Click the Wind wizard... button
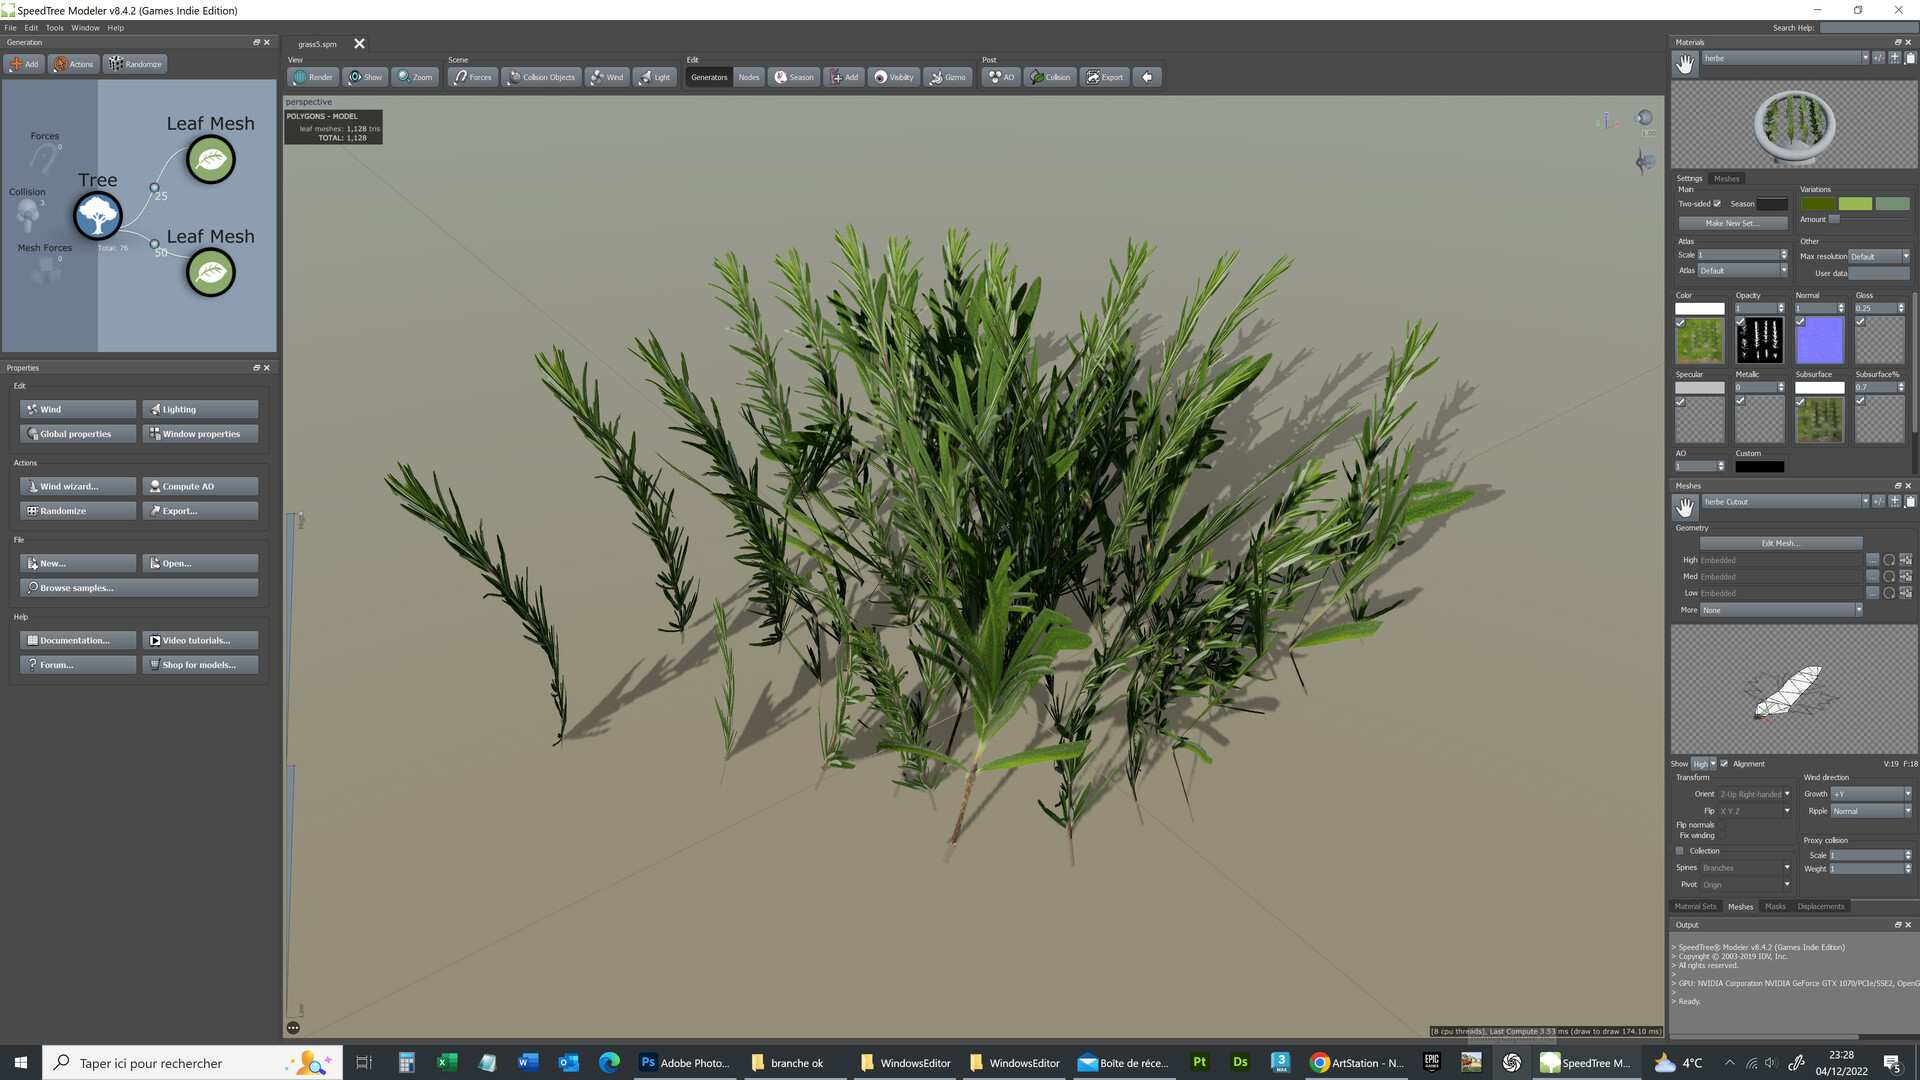This screenshot has height=1080, width=1920. tap(78, 487)
